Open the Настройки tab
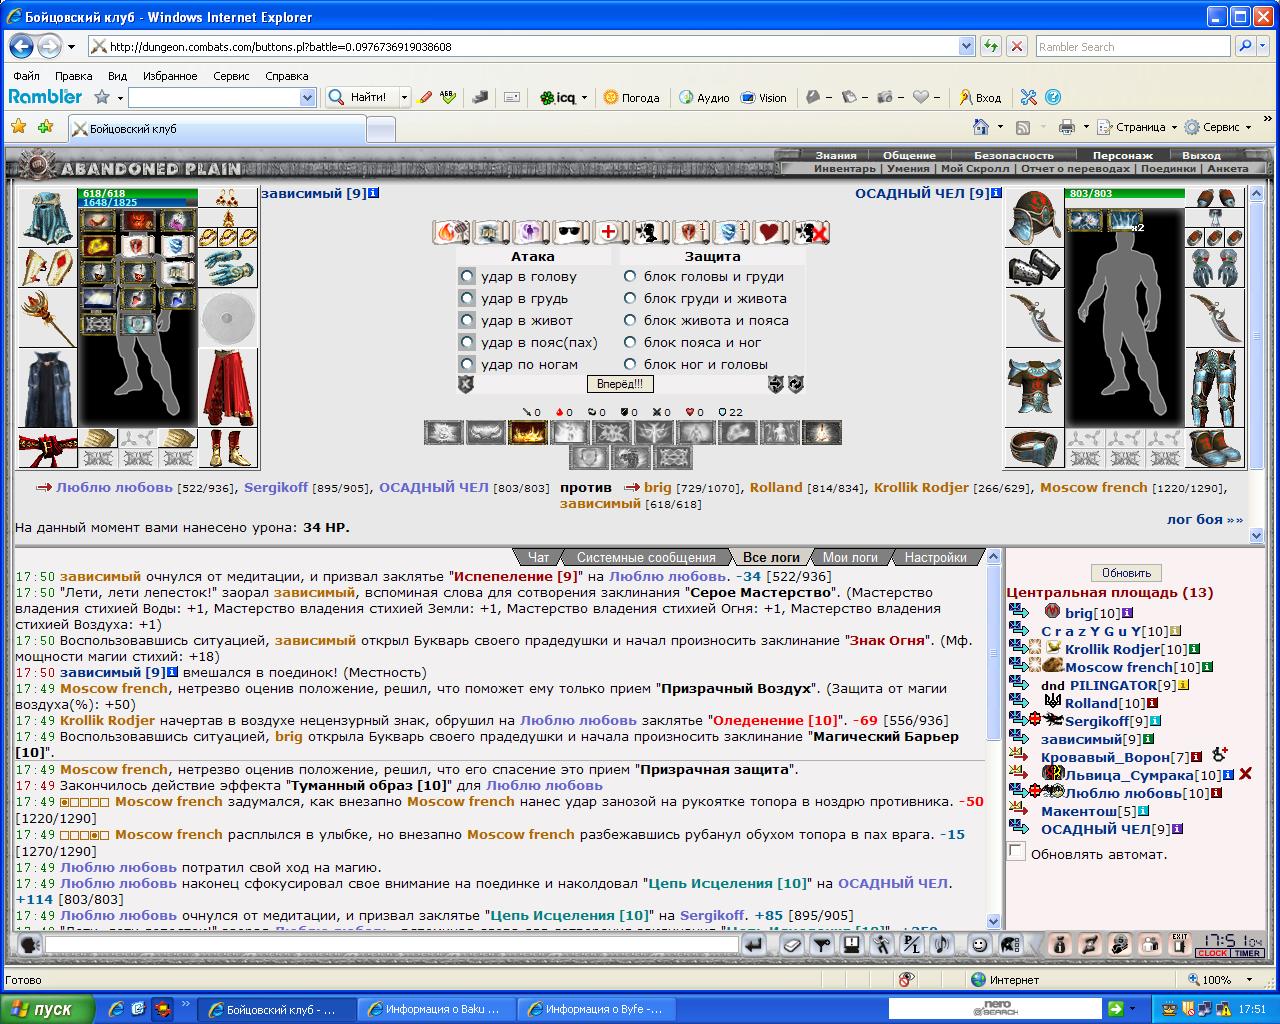 click(935, 557)
